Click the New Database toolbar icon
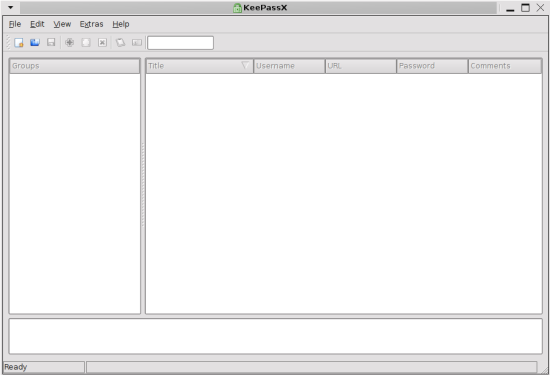This screenshot has height=375, width=550. [x=19, y=43]
